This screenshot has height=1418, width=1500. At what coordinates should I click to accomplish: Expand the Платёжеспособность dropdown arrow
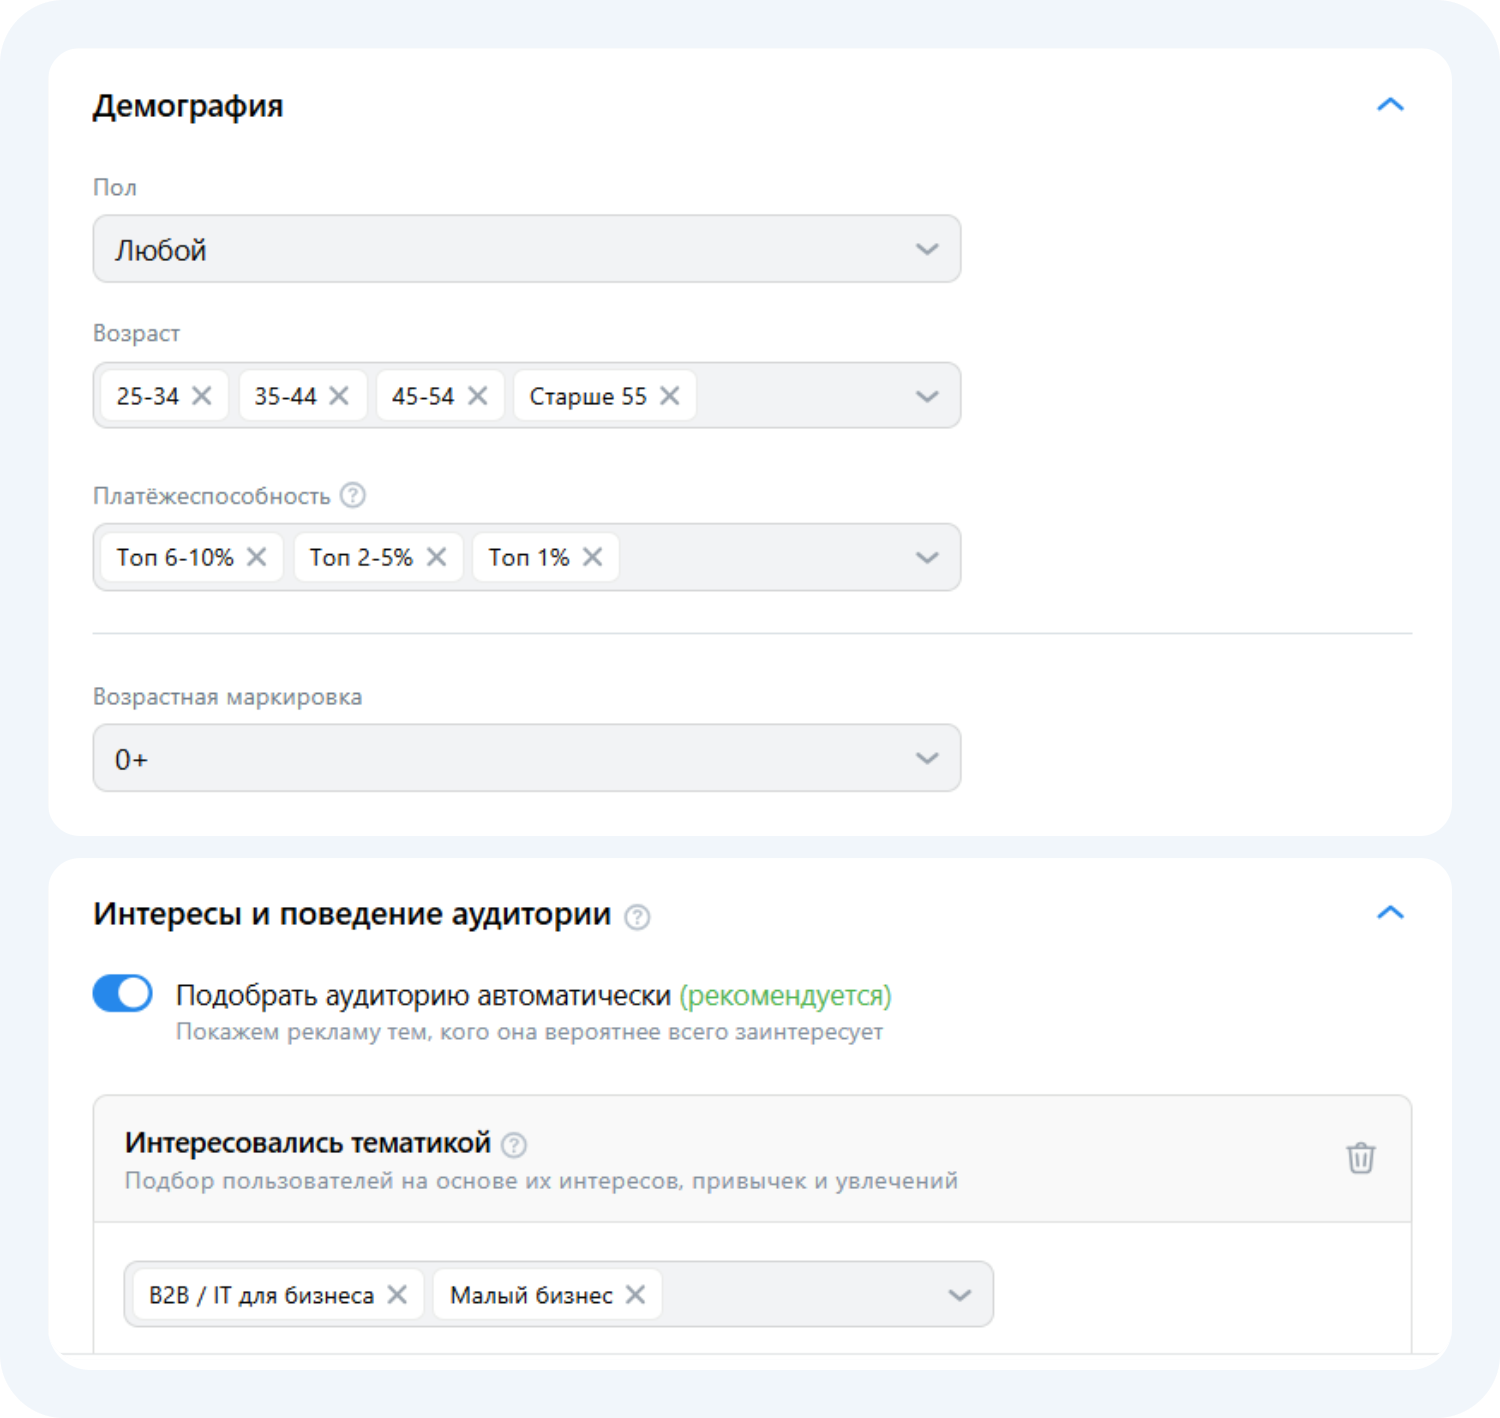[x=927, y=557]
